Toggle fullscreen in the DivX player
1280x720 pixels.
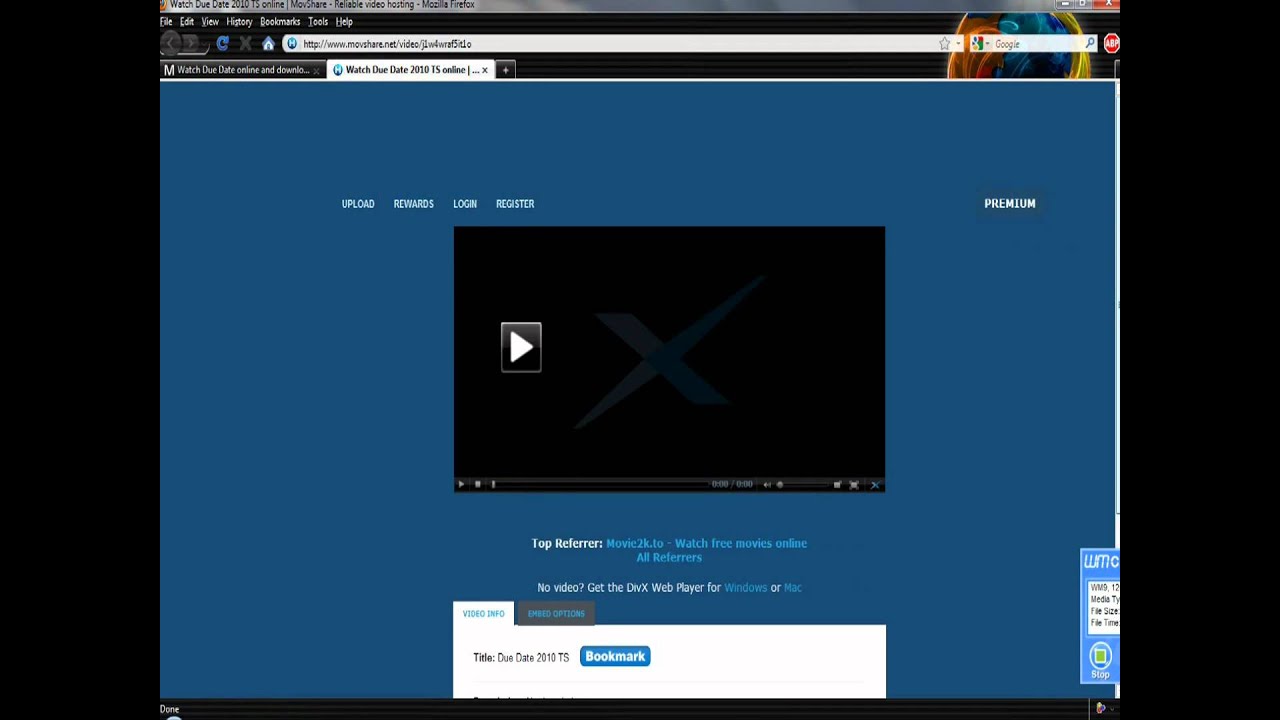pos(854,485)
